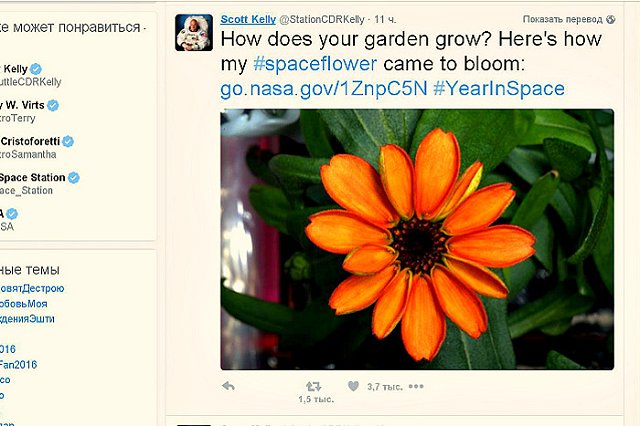Follow the go.nasa.gov/1ZnpC5N link
Image resolution: width=640 pixels, height=426 pixels.
323,89
